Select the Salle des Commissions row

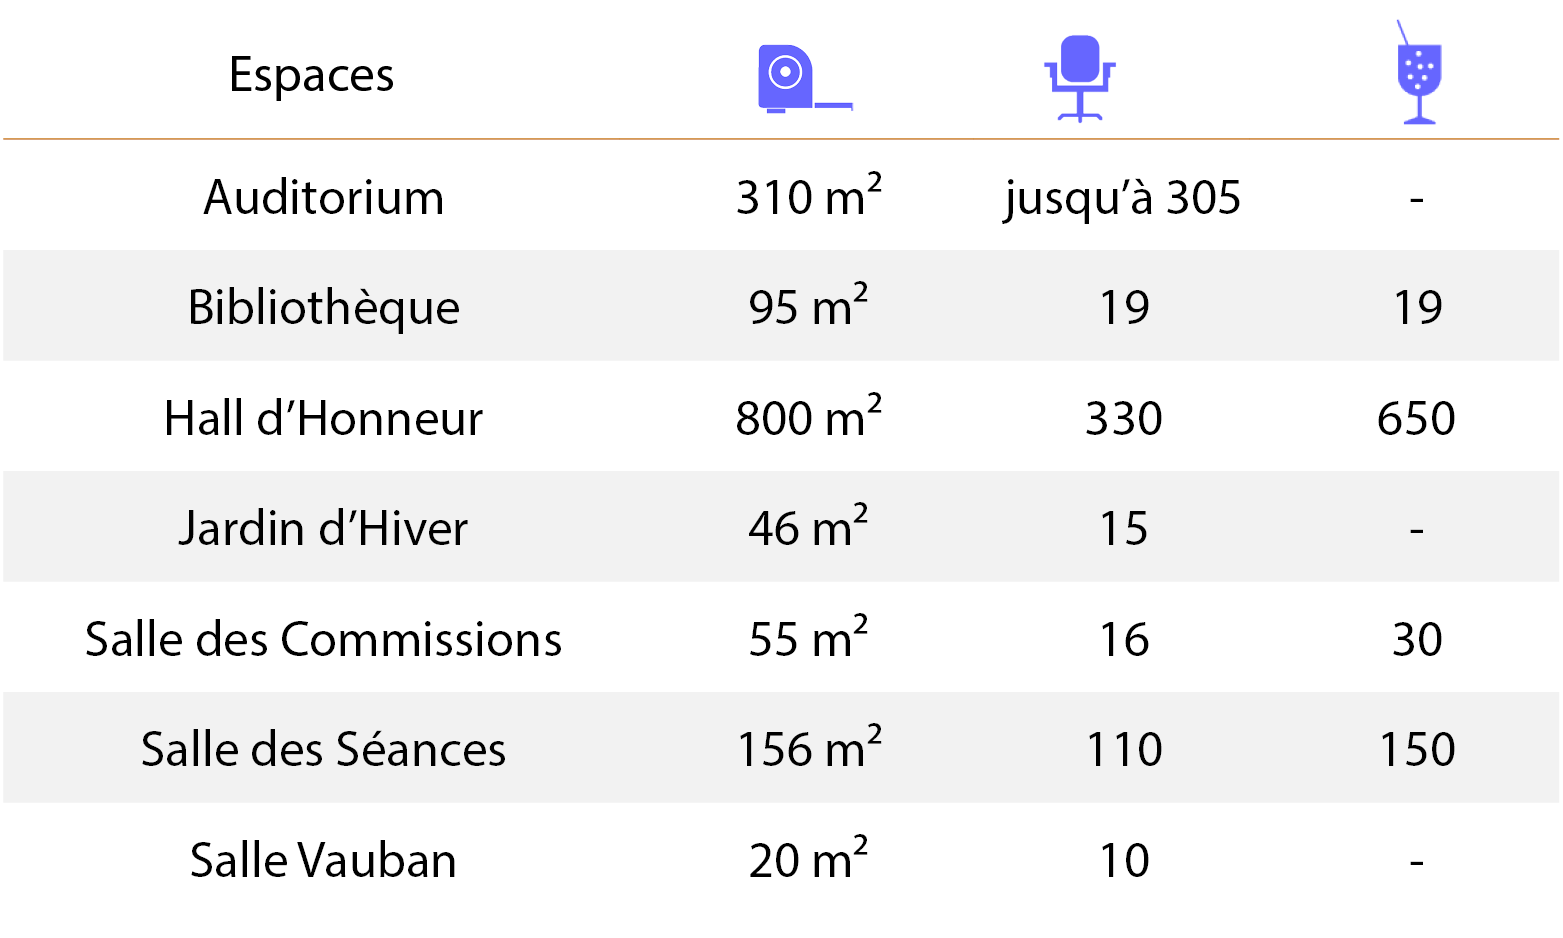point(781,638)
